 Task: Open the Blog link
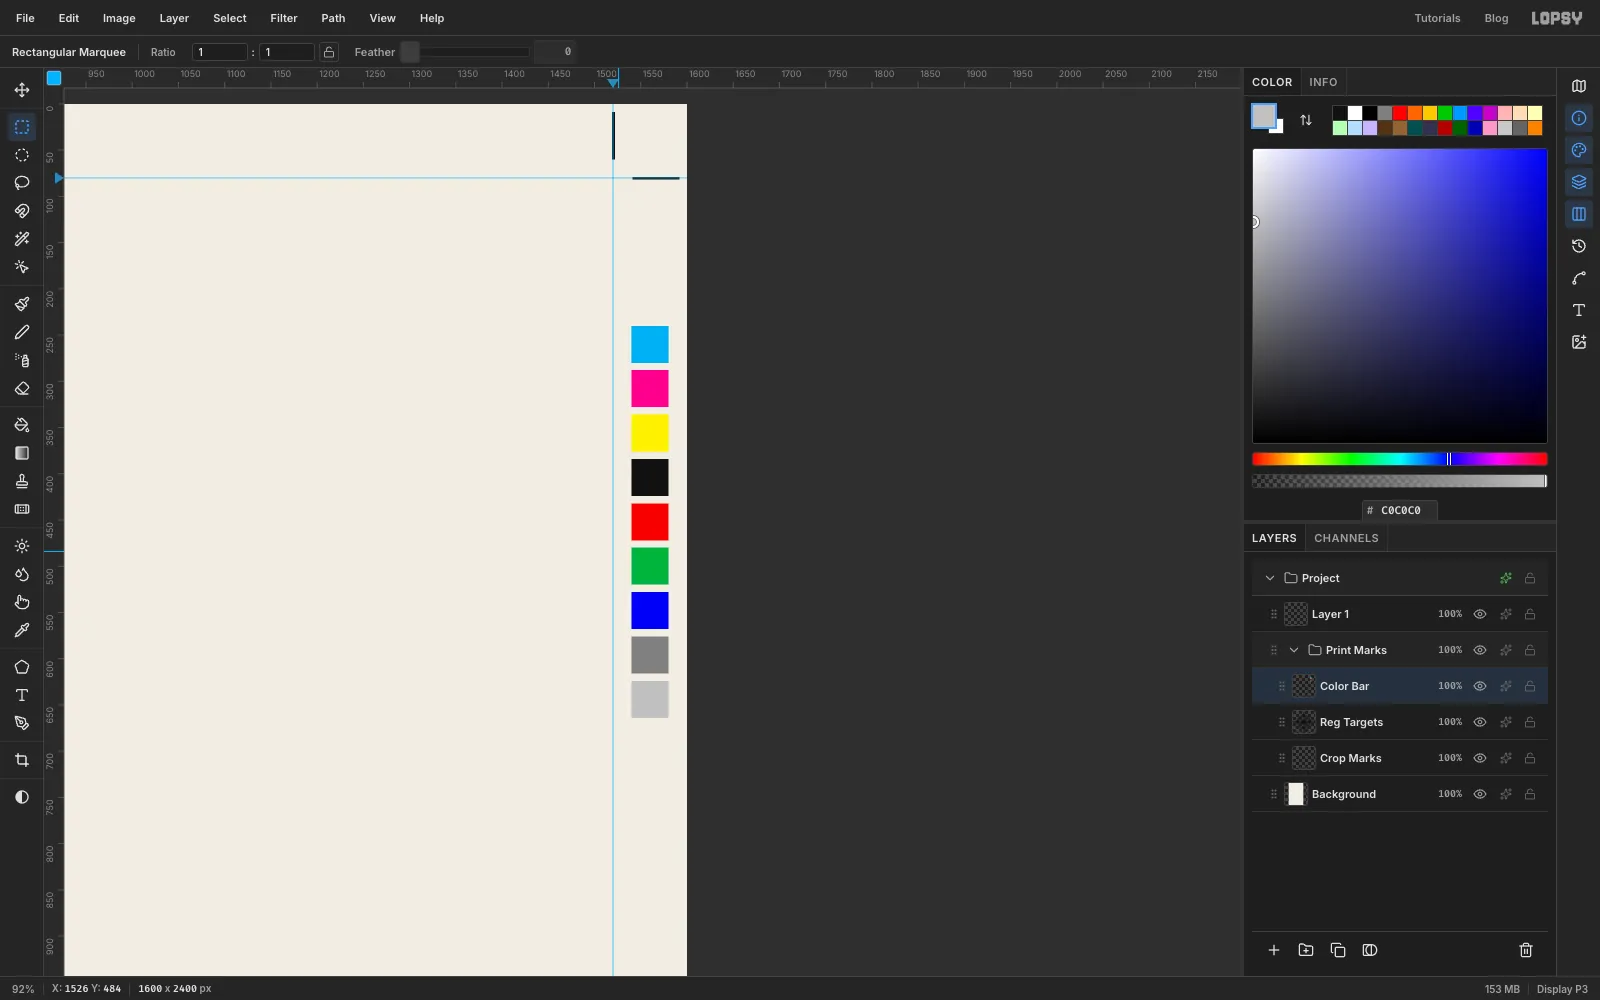(x=1496, y=18)
